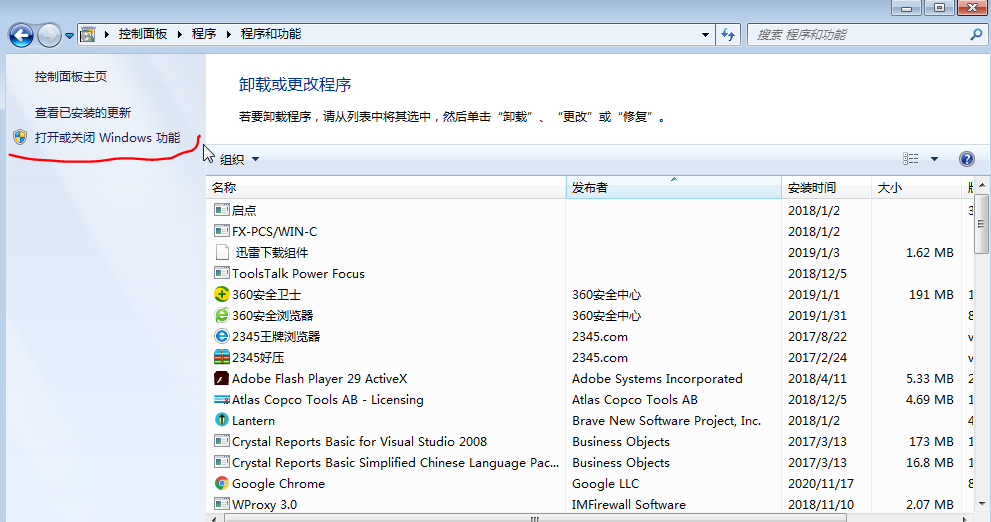
Task: Click the control panel icon in the address bar
Action: tap(88, 34)
